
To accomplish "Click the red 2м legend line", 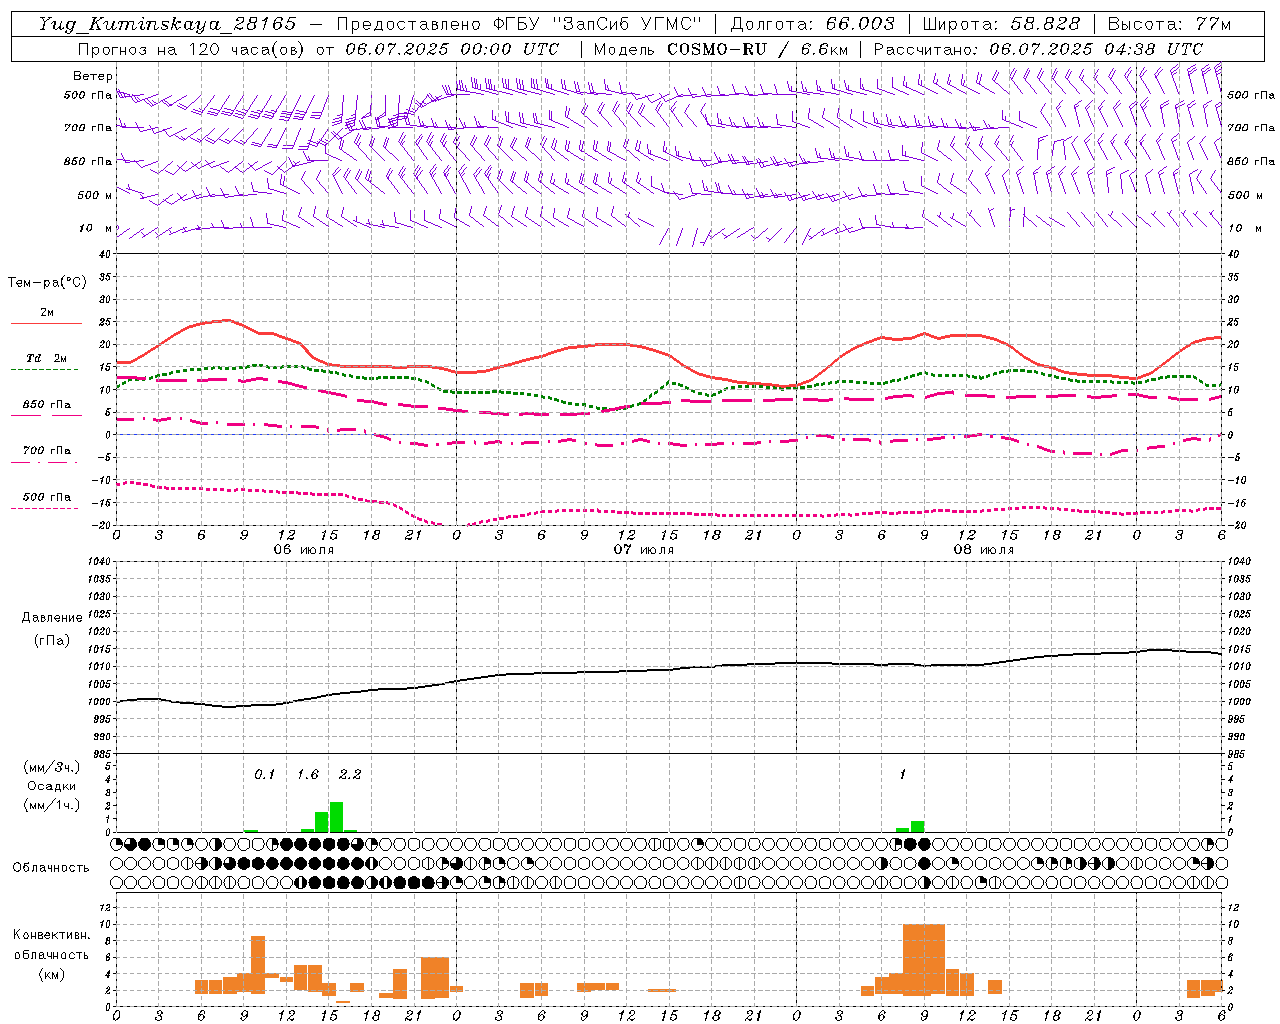I will [46, 324].
